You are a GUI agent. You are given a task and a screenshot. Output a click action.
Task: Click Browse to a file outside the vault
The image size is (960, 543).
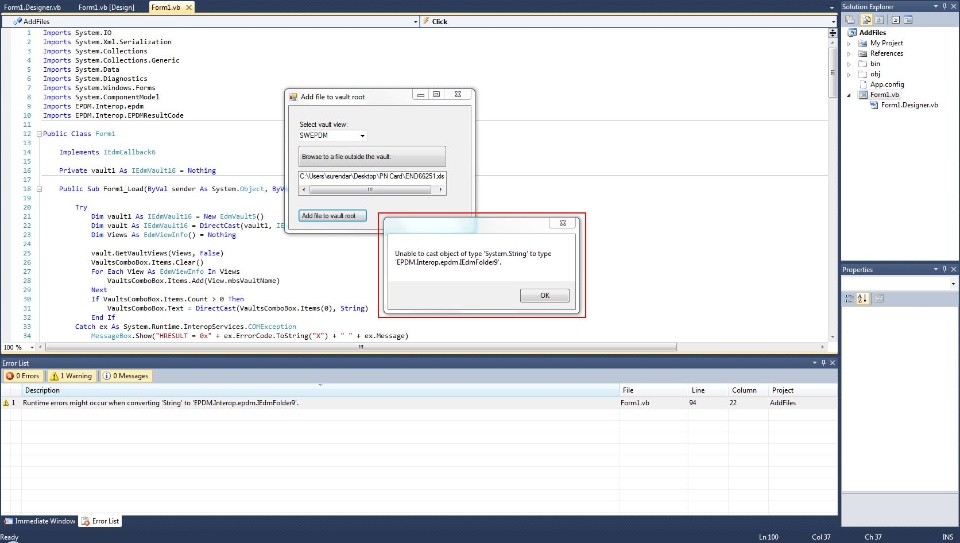pos(372,156)
